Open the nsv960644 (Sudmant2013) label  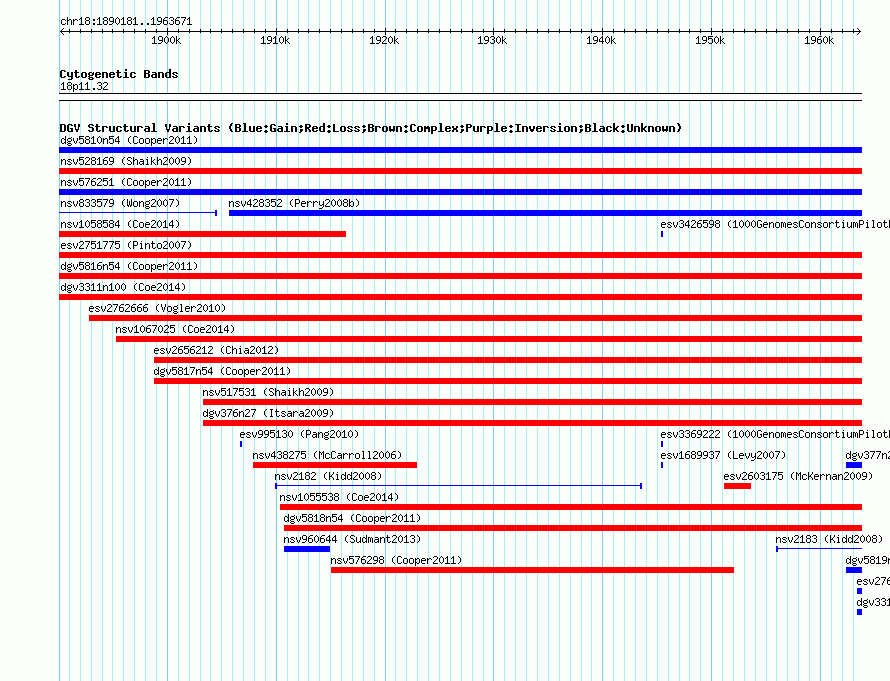click(x=352, y=539)
